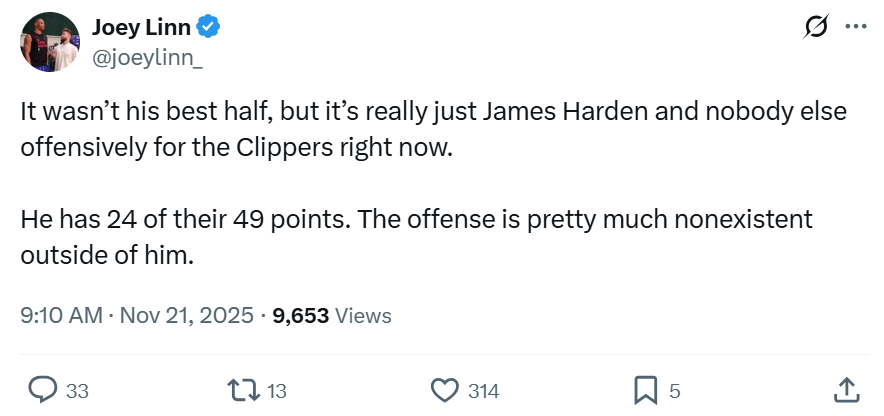Image resolution: width=884 pixels, height=416 pixels.
Task: Click the reply count 33
Action: pos(77,391)
